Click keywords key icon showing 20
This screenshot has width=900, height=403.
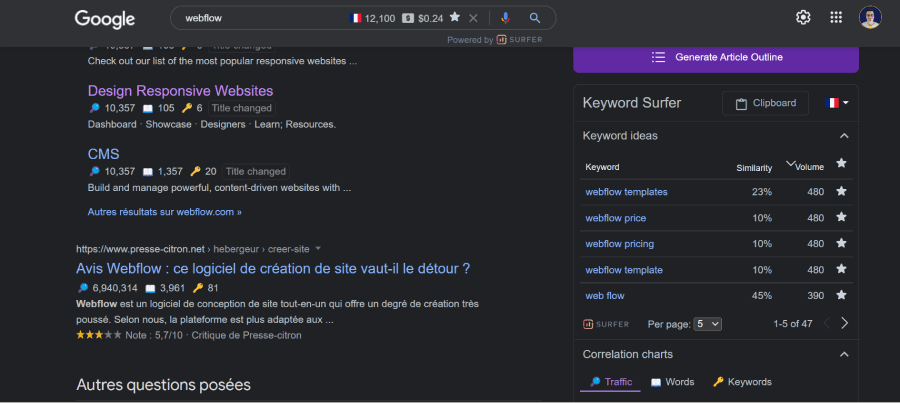196,171
